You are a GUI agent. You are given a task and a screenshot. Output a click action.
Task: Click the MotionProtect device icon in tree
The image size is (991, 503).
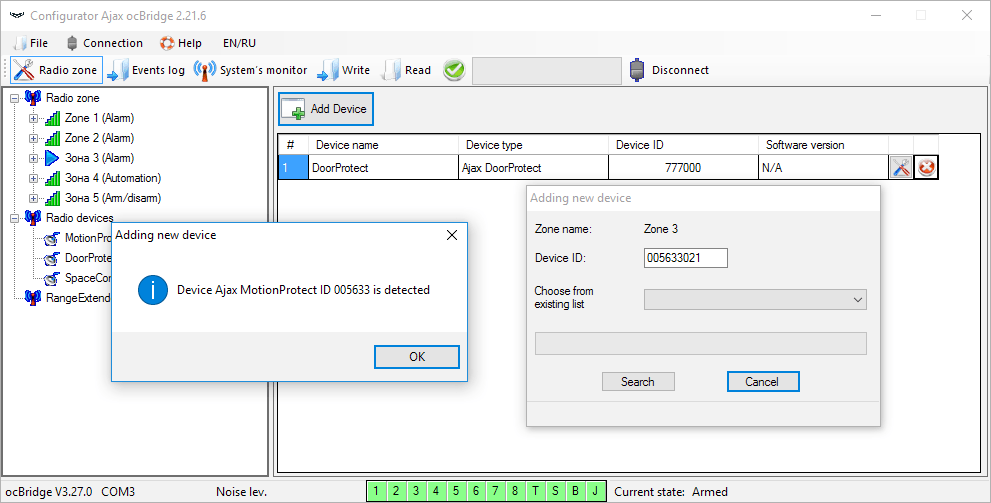[52, 238]
